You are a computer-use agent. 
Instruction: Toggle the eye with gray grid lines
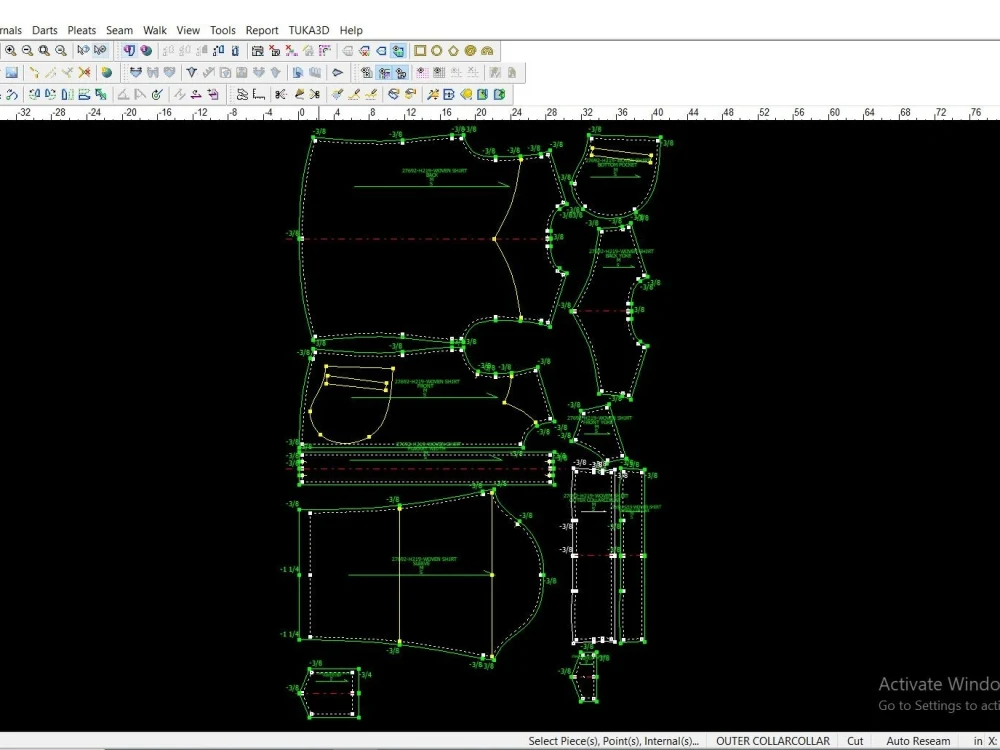tap(439, 72)
